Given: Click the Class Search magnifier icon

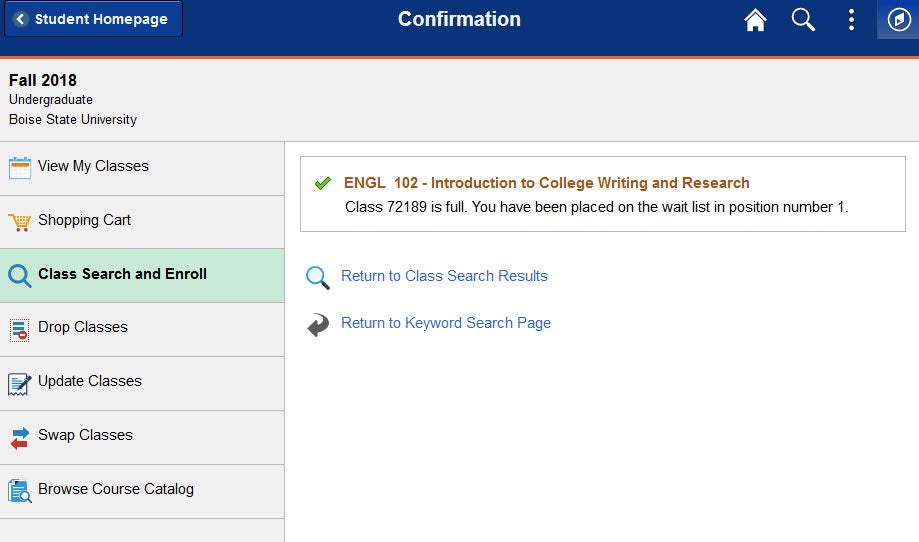Looking at the screenshot, I should 19,275.
